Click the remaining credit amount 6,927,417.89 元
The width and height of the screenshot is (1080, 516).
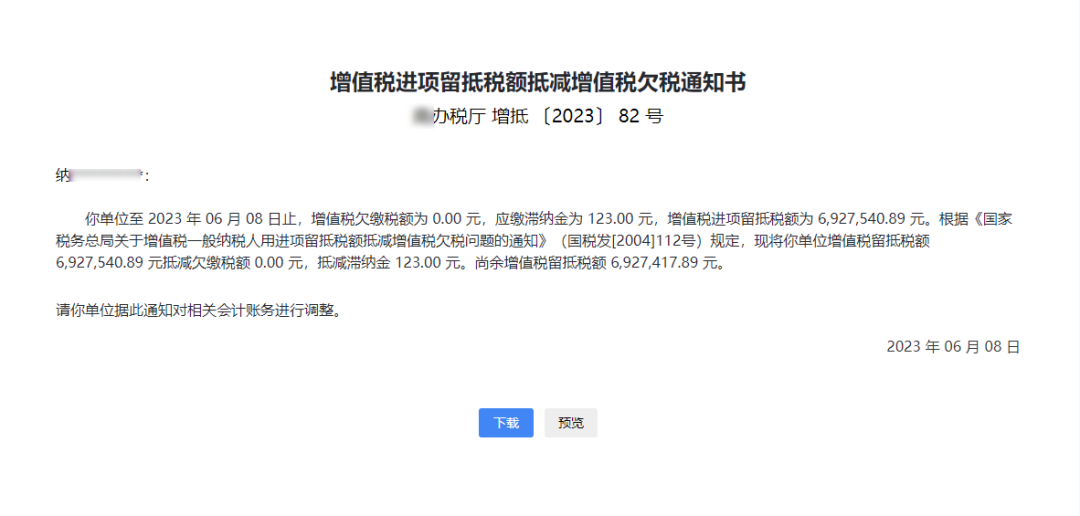pos(660,264)
